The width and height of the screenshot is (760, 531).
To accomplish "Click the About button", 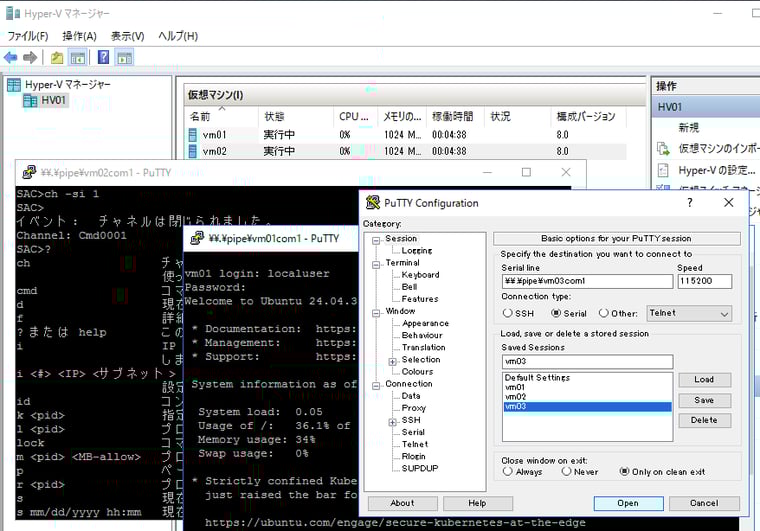I will 402,503.
